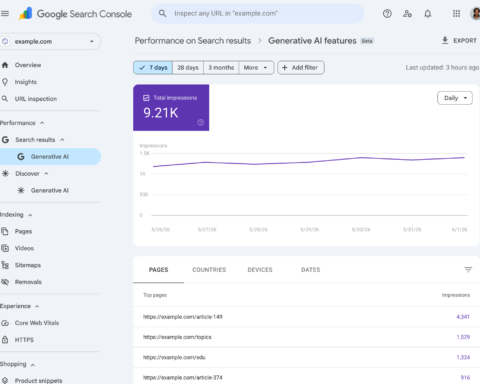Open the article-149 page row
The image size is (480, 384).
306,317
